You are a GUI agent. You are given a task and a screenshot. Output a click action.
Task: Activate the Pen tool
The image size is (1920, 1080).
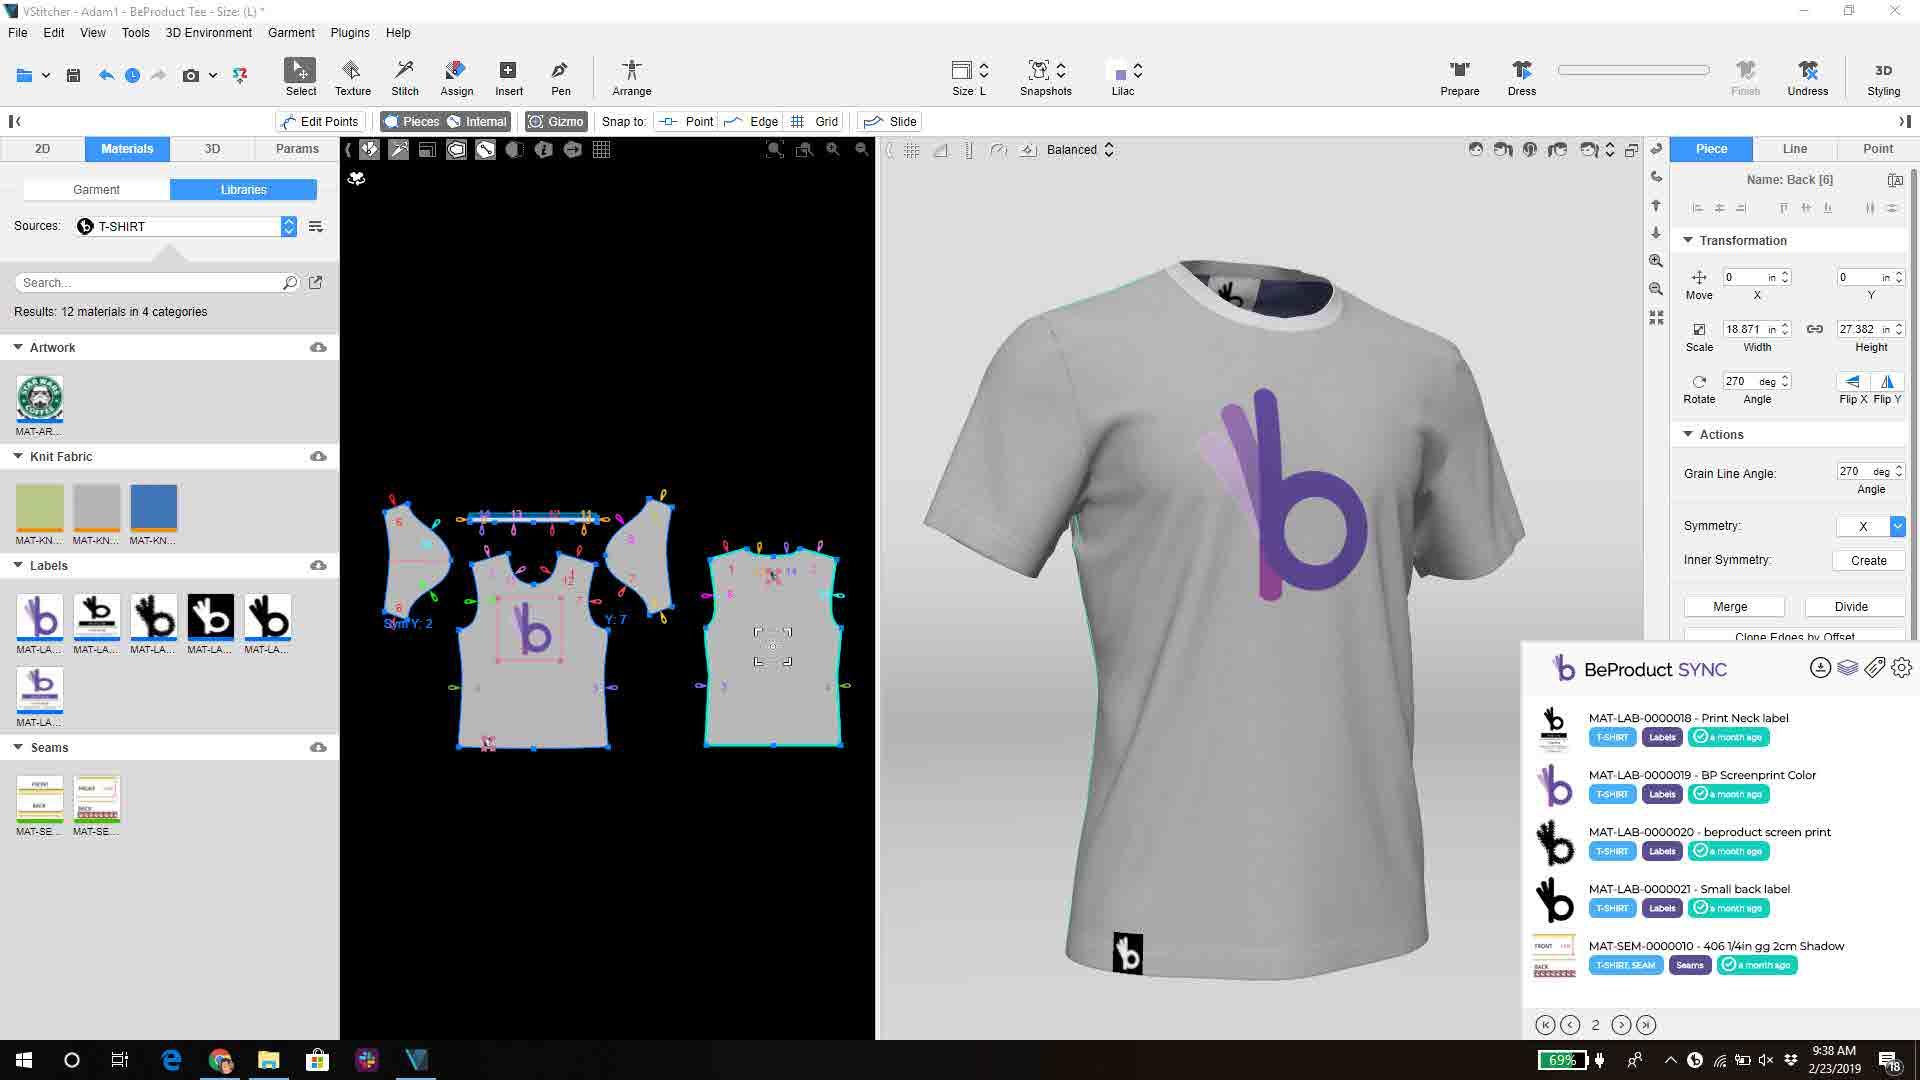coord(559,77)
